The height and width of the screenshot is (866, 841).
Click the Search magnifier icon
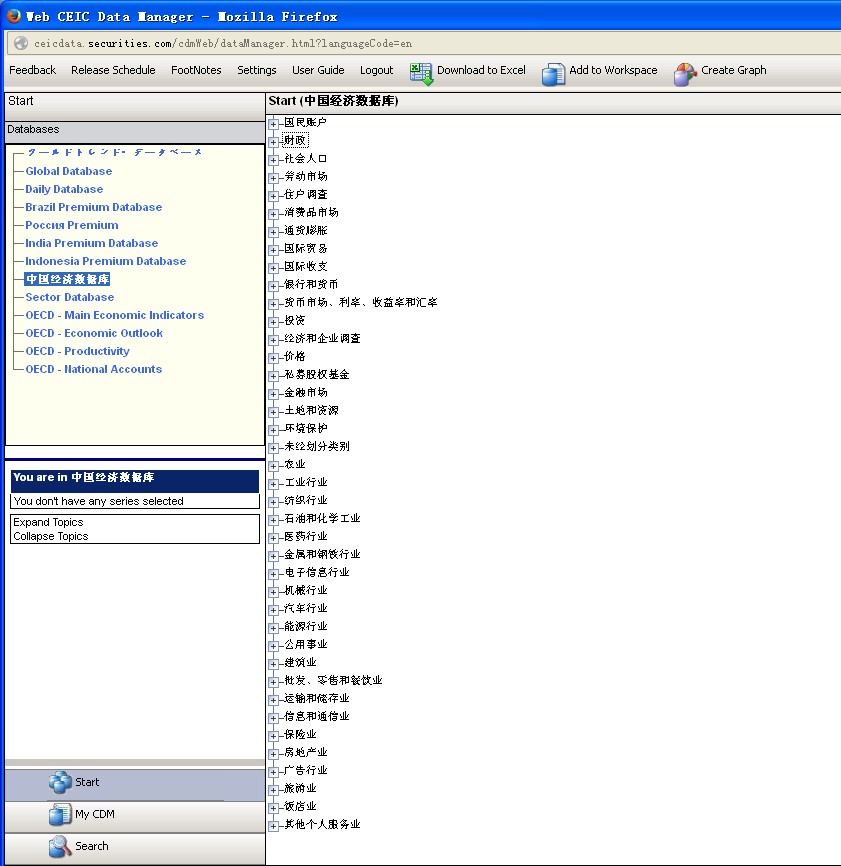(60, 846)
